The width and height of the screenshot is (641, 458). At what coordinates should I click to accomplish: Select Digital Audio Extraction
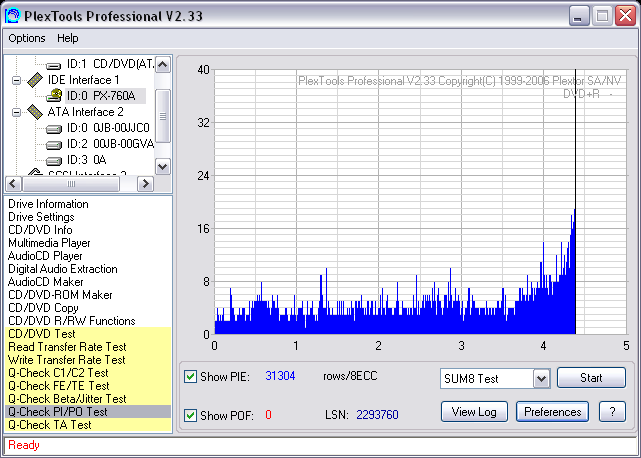point(63,269)
